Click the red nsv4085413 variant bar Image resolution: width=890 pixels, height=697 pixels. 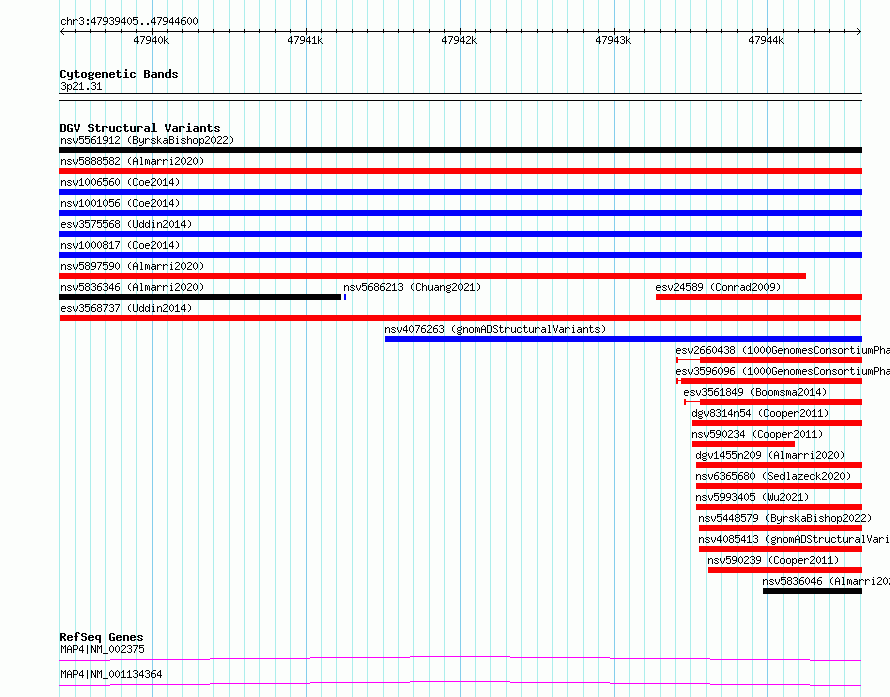tap(780, 549)
